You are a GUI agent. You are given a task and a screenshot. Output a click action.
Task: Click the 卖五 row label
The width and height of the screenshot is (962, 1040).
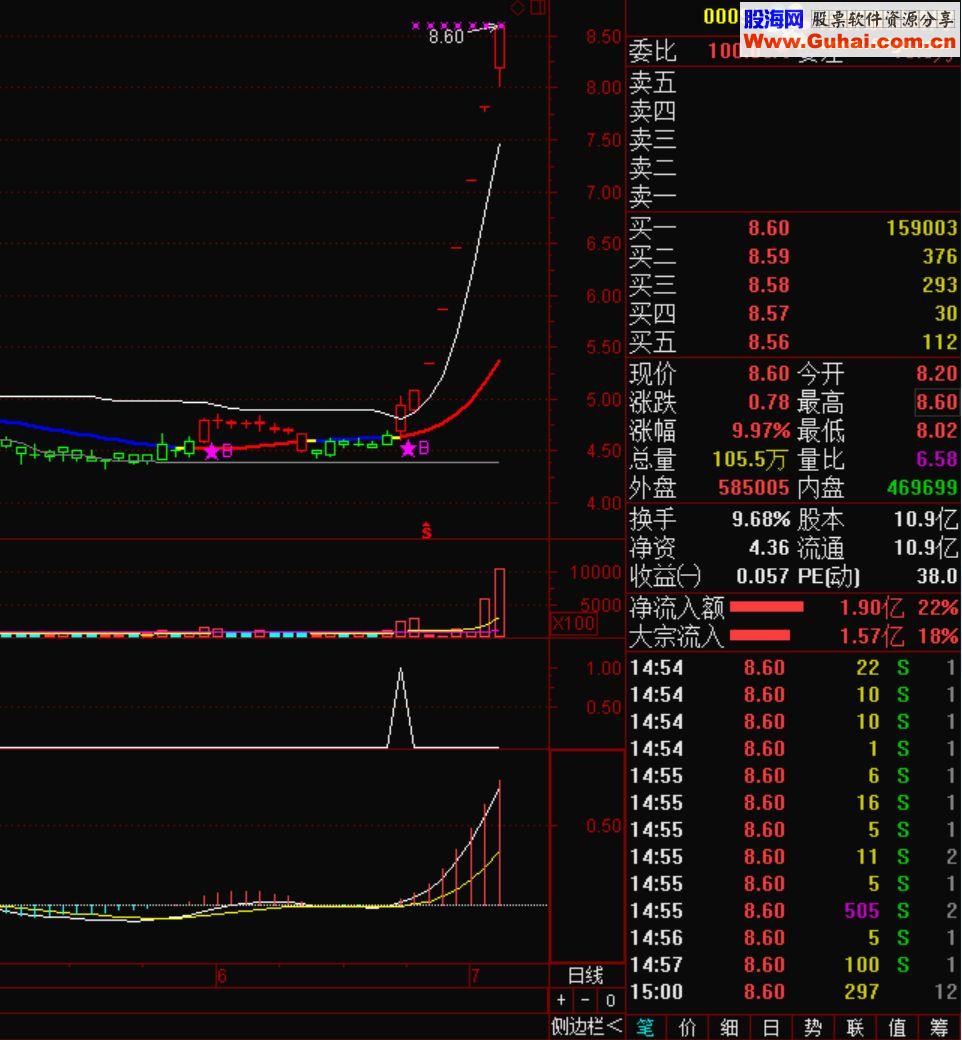pyautogui.click(x=653, y=83)
